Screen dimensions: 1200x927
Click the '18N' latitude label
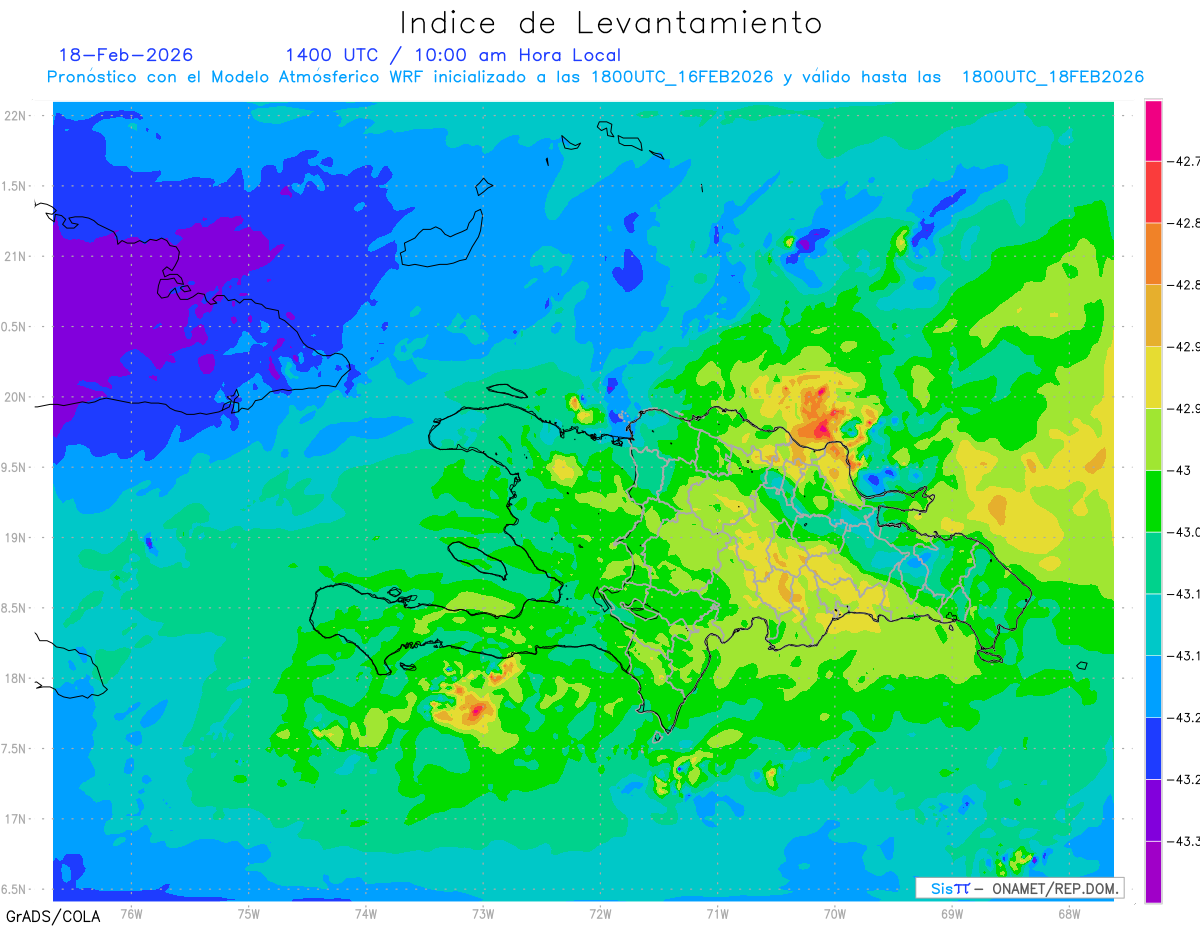tap(17, 679)
